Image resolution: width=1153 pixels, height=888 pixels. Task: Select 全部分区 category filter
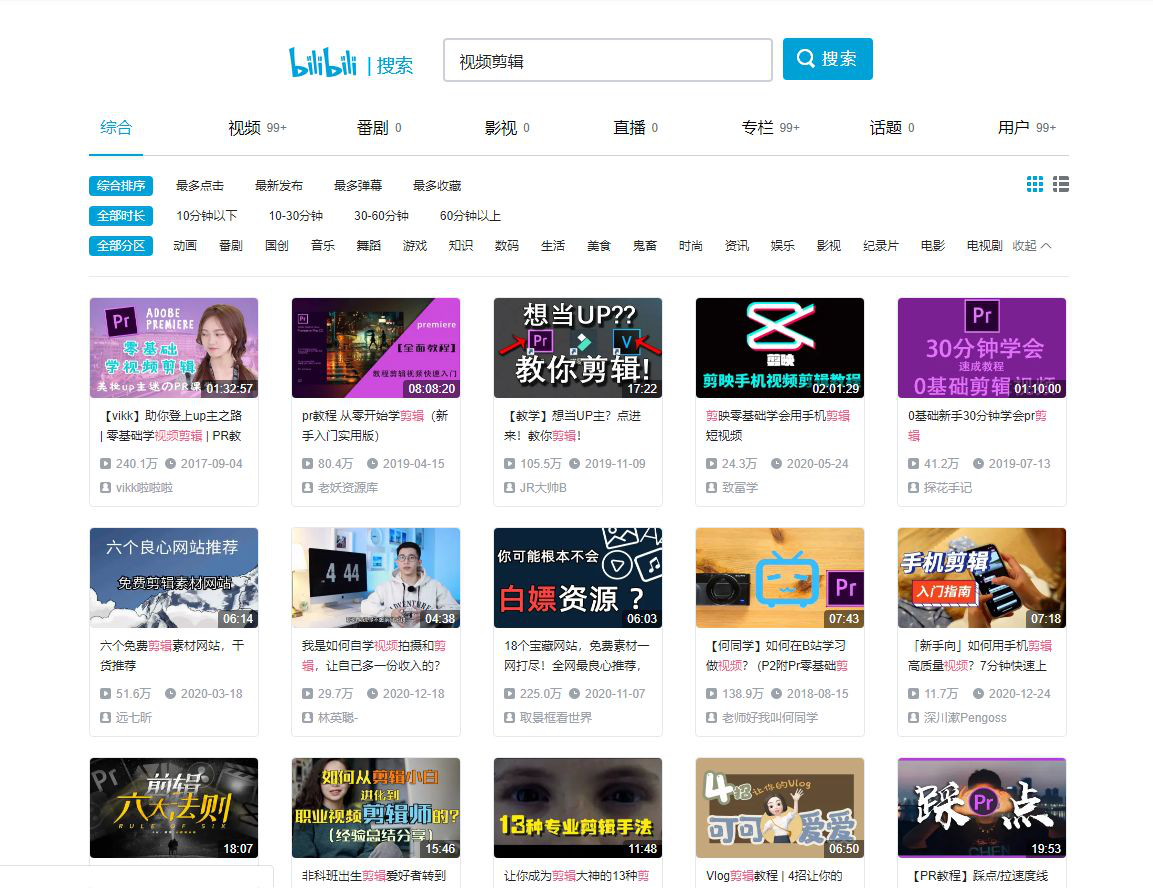[x=121, y=246]
